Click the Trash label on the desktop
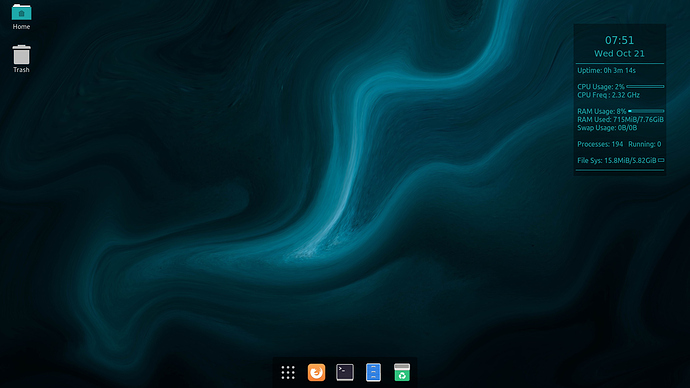The image size is (690, 388). tap(21, 70)
